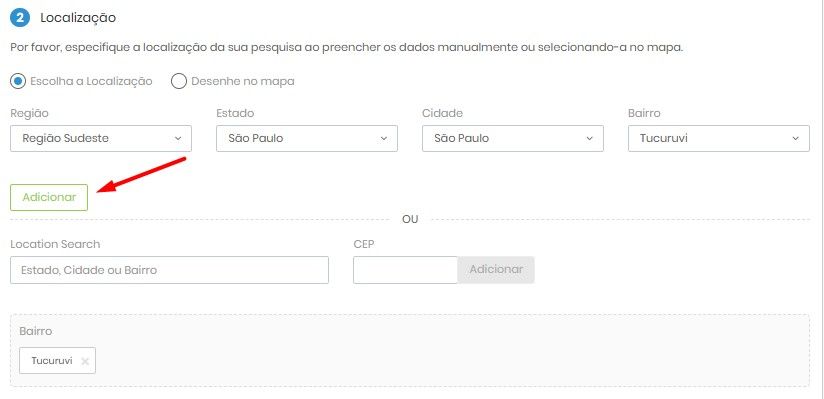Click the Desenhe no mapa label text
This screenshot has width=824, height=399.
pyautogui.click(x=243, y=81)
